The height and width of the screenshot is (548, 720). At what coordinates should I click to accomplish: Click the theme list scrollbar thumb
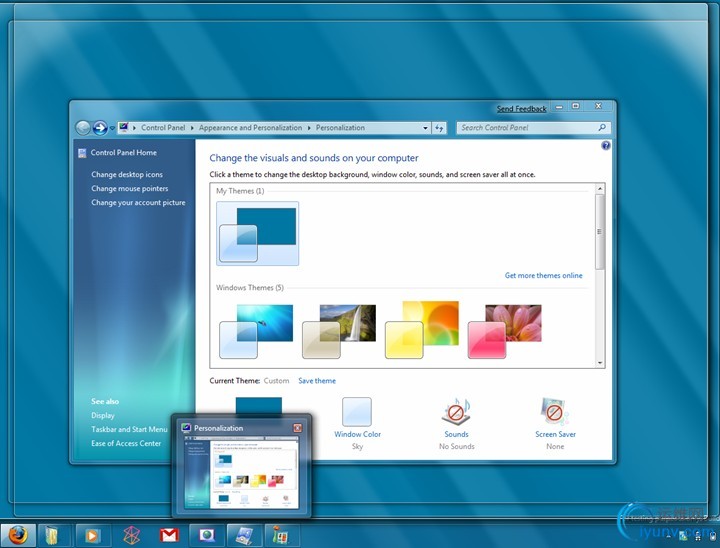tap(600, 232)
